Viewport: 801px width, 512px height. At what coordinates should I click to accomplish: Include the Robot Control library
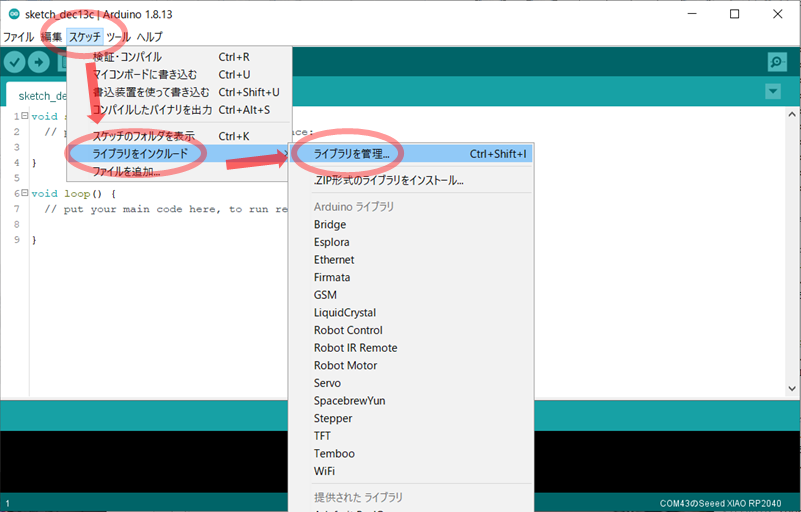[411, 330]
